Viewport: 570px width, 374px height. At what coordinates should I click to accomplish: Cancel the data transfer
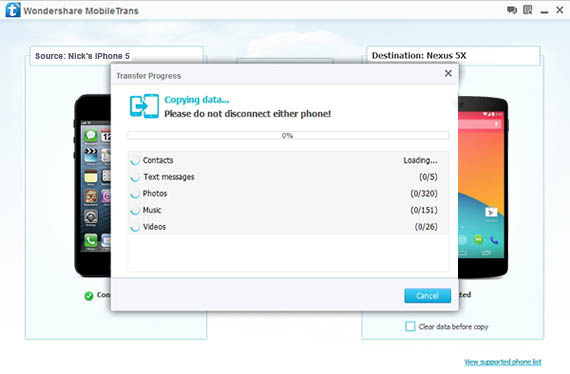coord(428,296)
